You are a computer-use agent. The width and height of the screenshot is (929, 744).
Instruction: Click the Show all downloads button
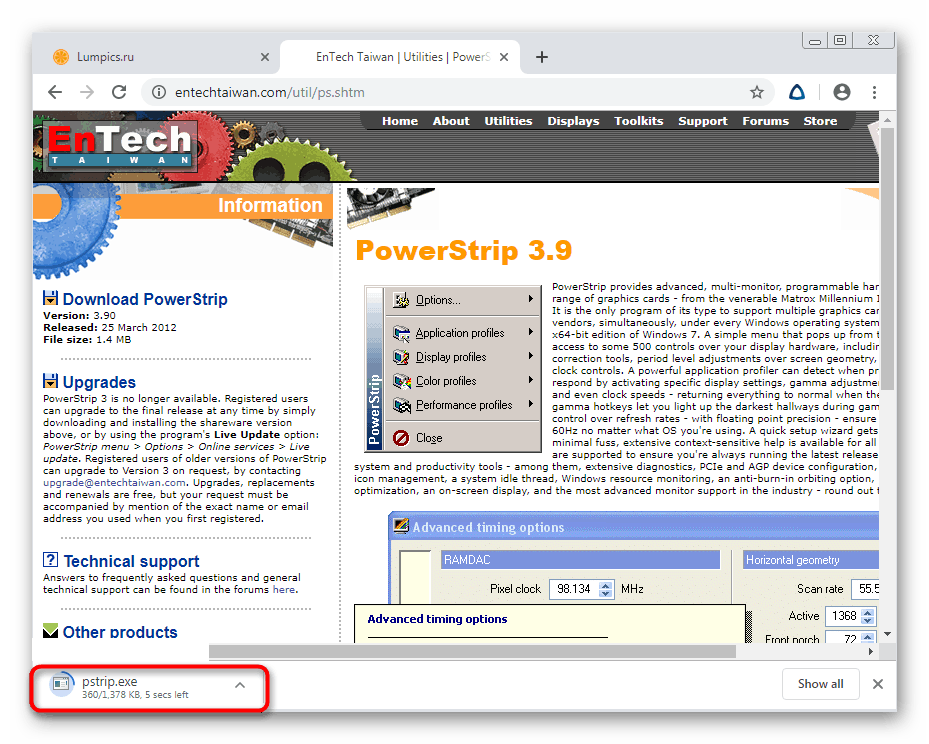coord(821,684)
